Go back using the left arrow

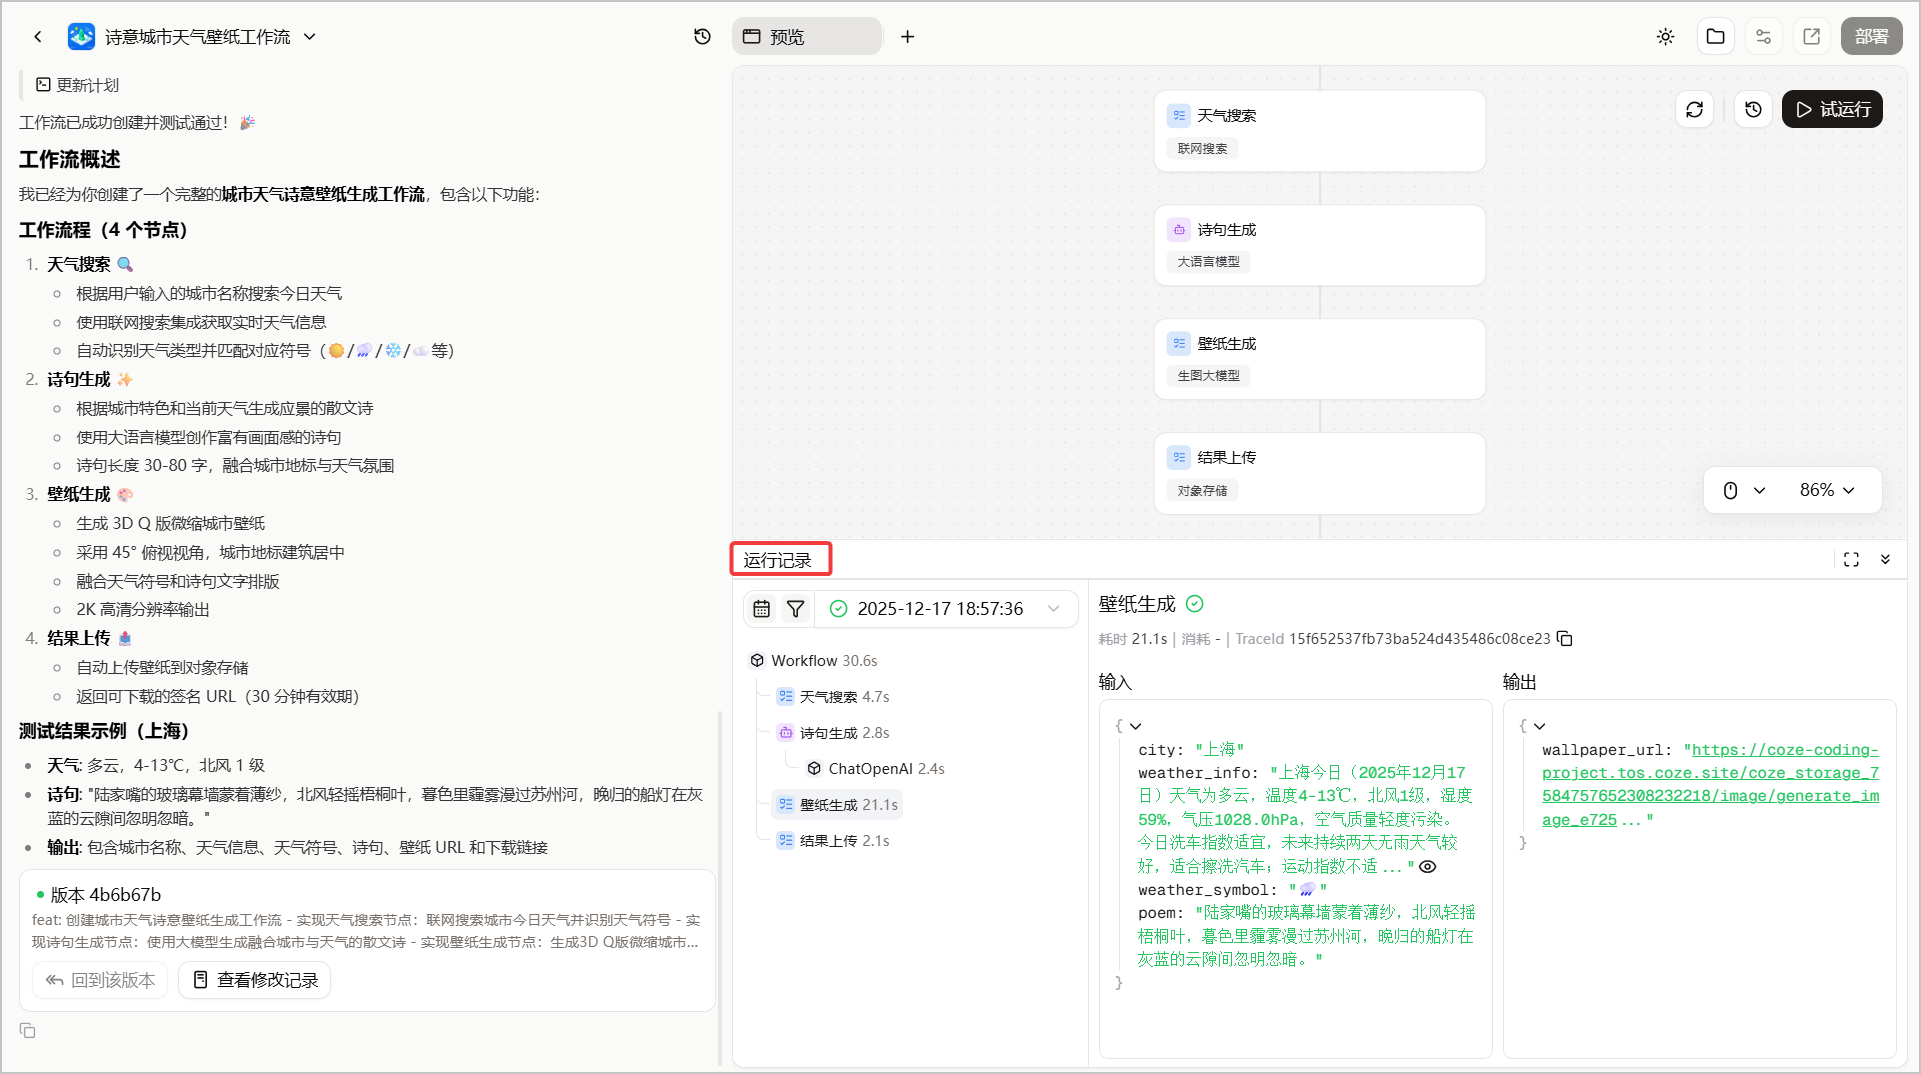click(x=38, y=37)
